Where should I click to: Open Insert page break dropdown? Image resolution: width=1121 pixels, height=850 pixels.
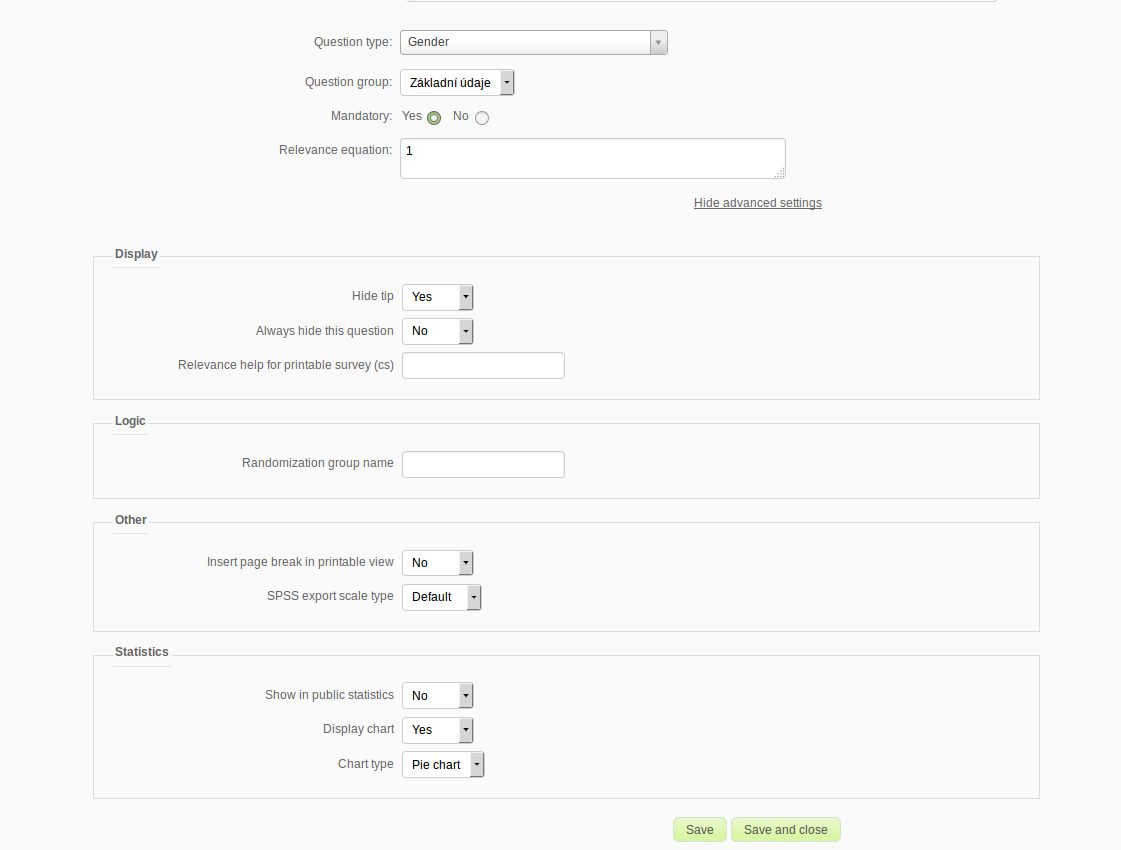point(437,563)
